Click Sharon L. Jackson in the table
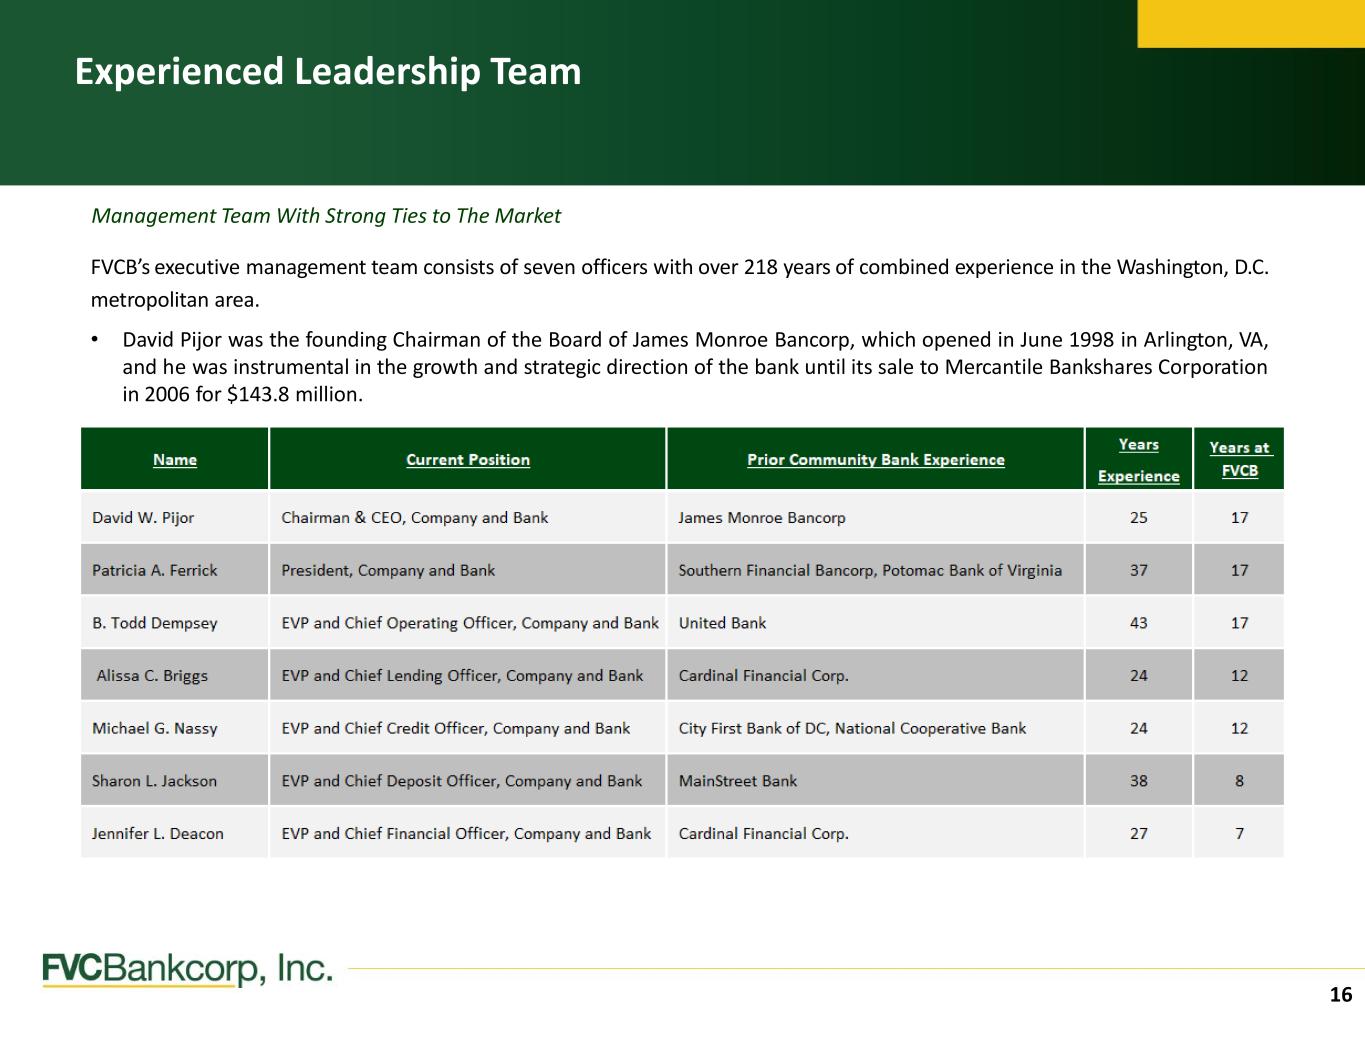1365x1055 pixels. click(x=154, y=781)
